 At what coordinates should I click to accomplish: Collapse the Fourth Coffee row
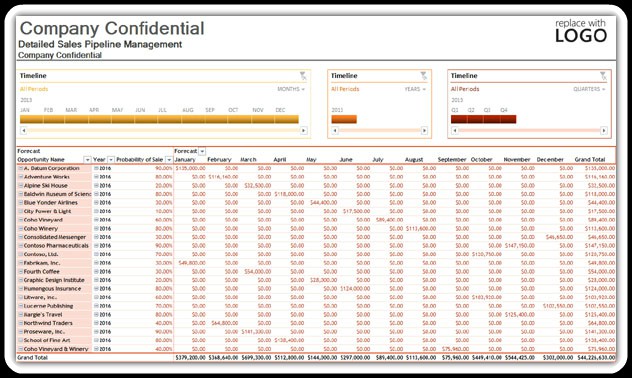[21, 271]
